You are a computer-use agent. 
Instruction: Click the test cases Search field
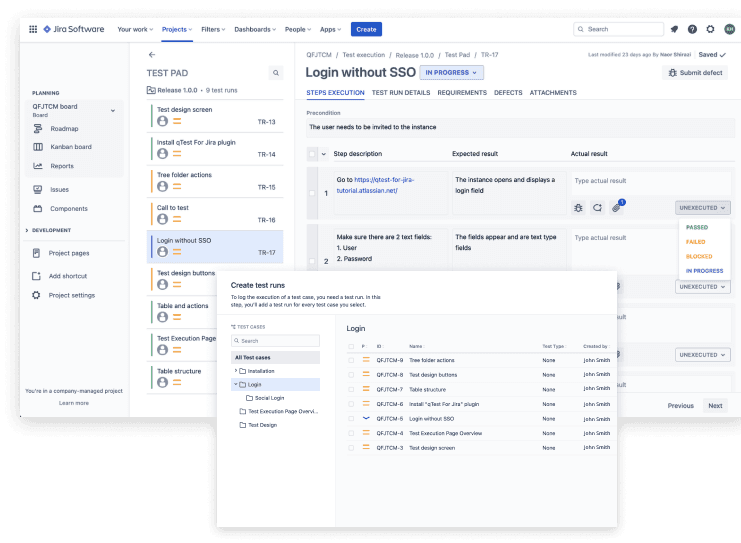[275, 341]
